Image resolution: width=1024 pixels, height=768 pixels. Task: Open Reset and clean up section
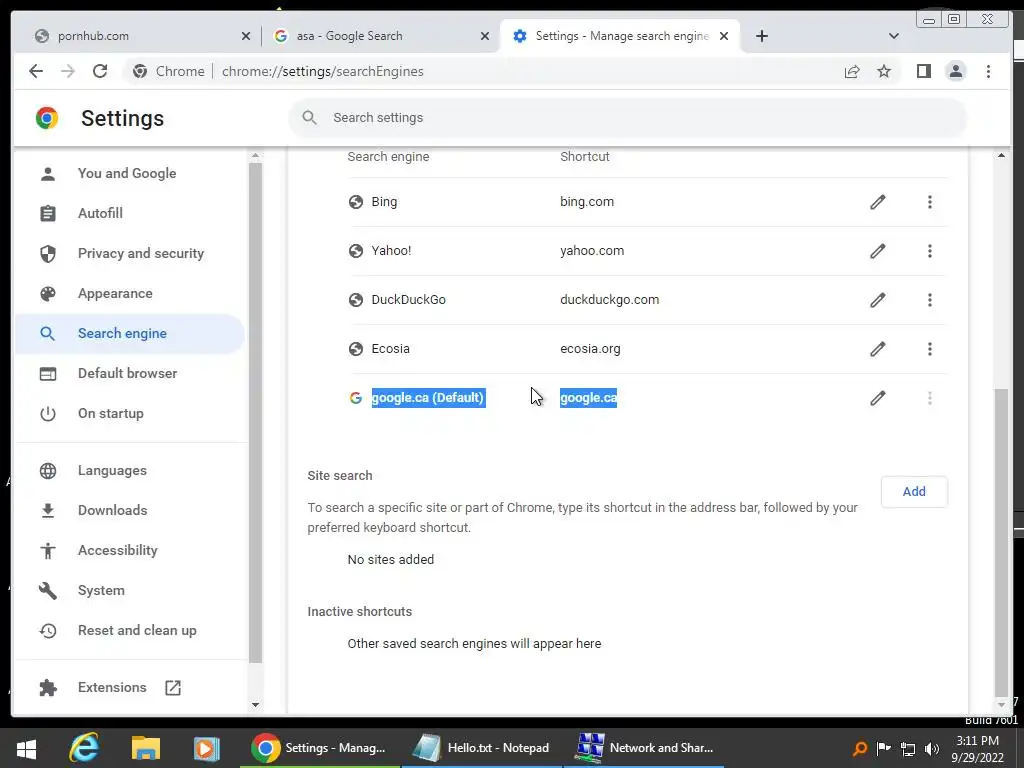[129, 630]
